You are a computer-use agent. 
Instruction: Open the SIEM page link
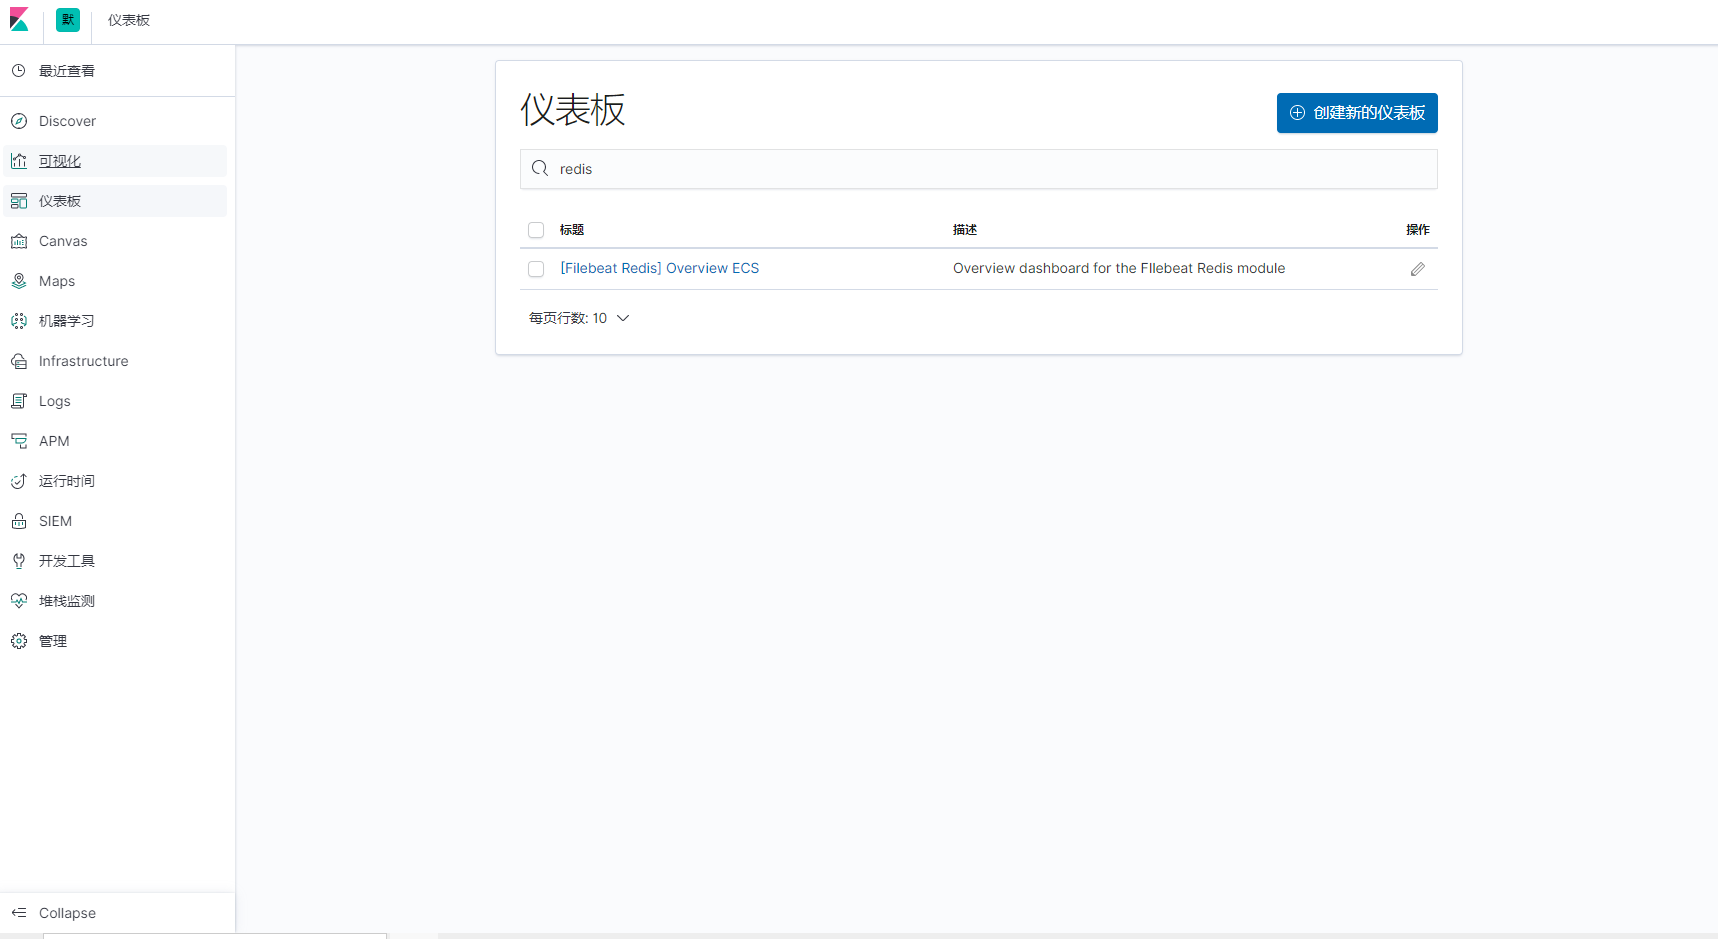55,521
